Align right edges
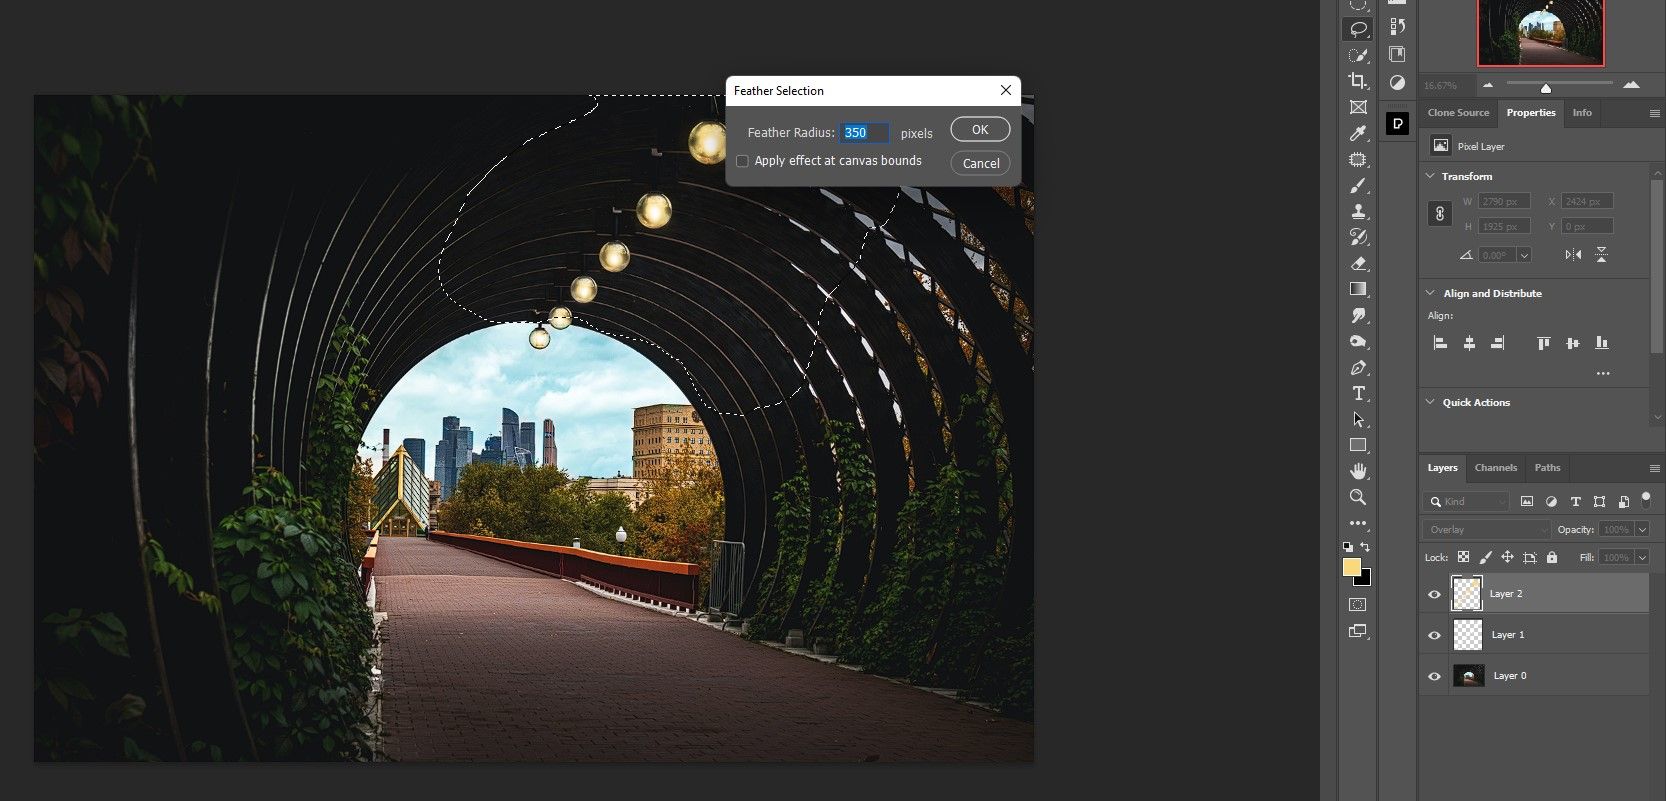Viewport: 1666px width, 801px height. pos(1497,343)
